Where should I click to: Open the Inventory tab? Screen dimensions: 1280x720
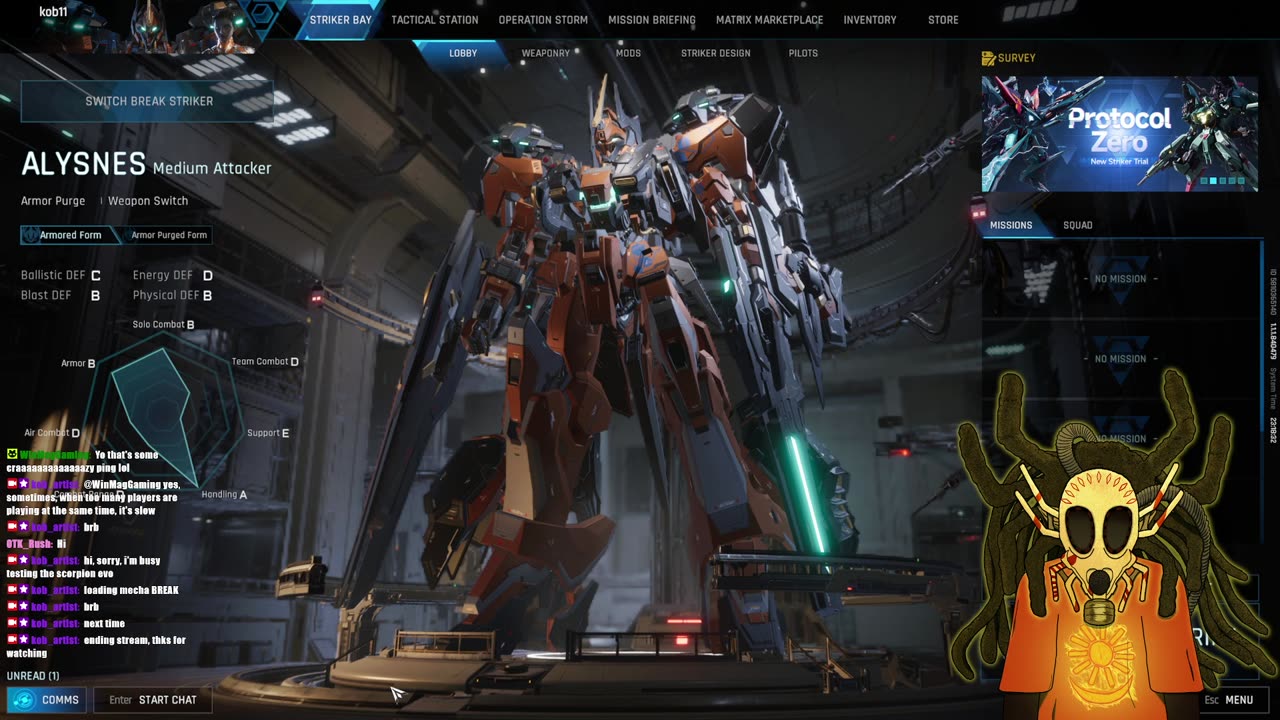(x=870, y=20)
